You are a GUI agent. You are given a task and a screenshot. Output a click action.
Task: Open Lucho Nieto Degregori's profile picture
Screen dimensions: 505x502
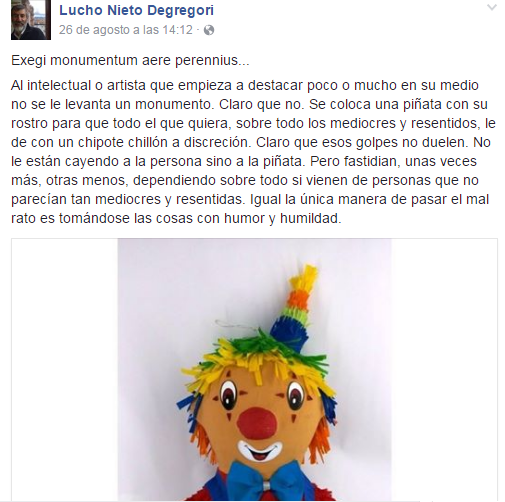tap(31, 20)
